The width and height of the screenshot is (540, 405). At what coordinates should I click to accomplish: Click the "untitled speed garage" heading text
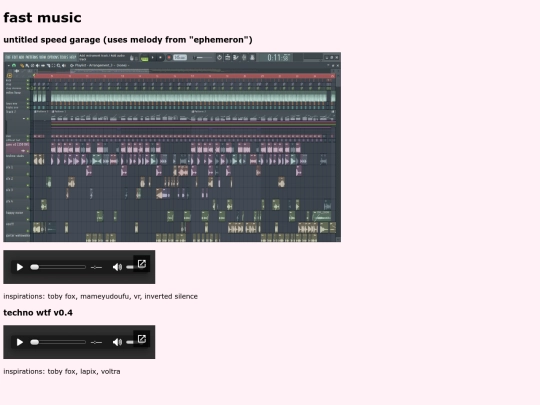[128, 40]
